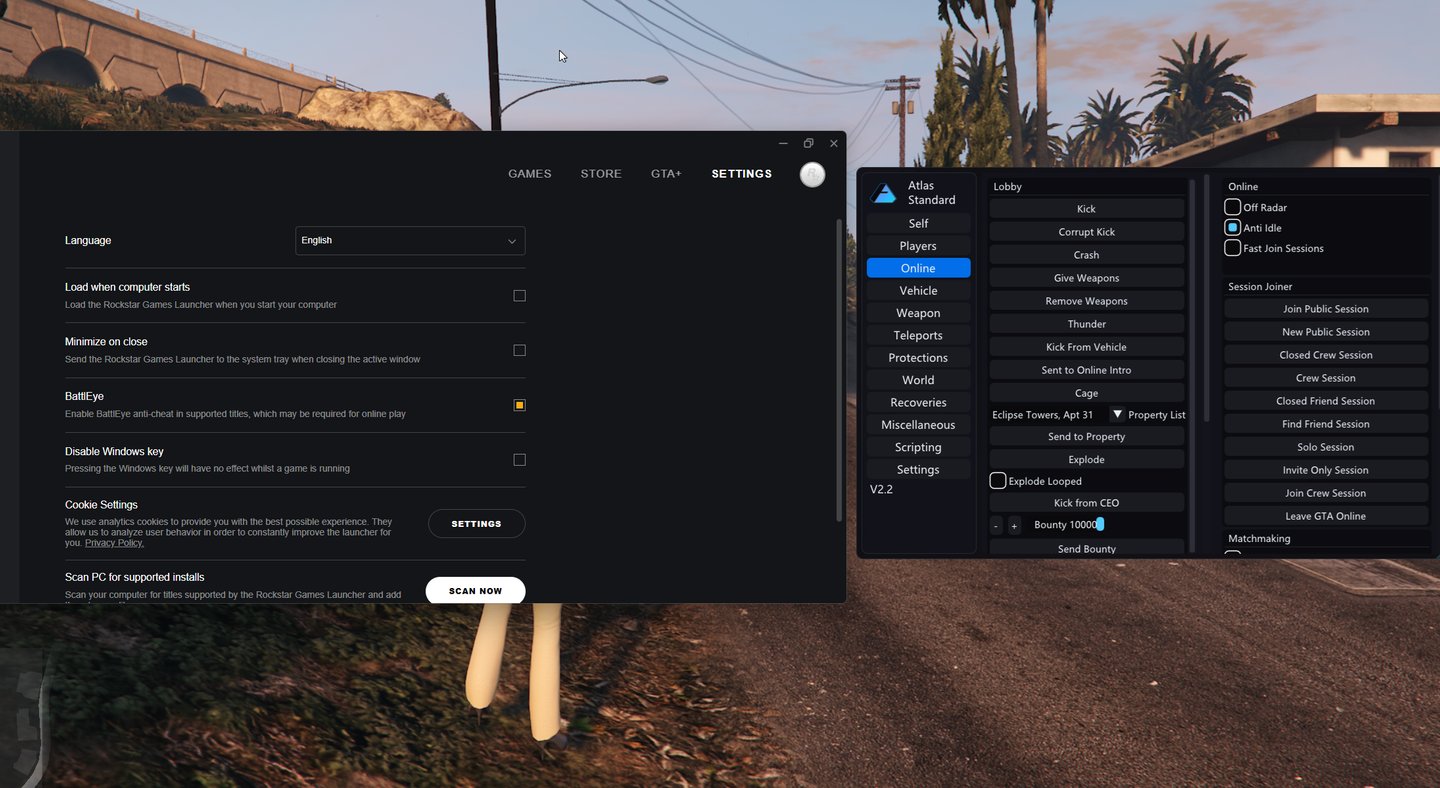Click the Remove Weapons button
Image resolution: width=1440 pixels, height=788 pixels.
coord(1086,301)
